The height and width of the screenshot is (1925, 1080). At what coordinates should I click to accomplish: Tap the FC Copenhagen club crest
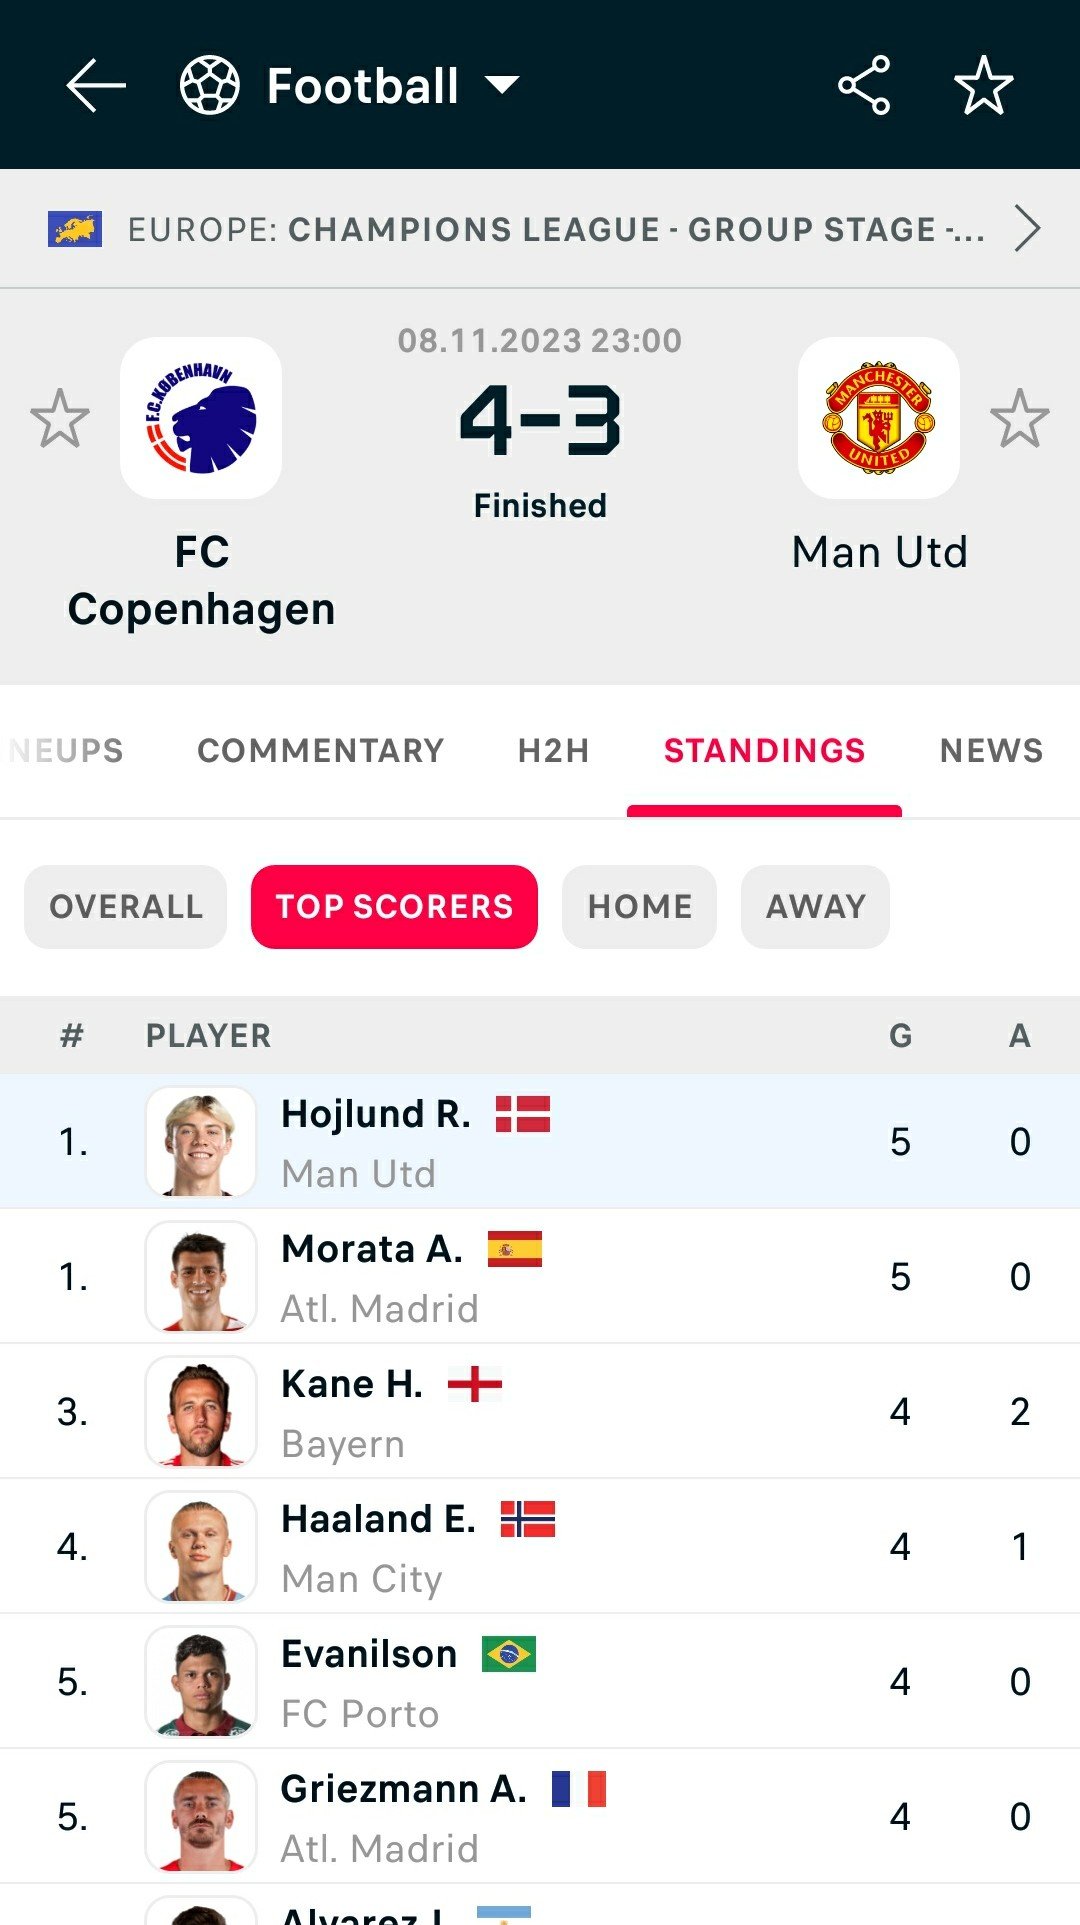(x=201, y=418)
